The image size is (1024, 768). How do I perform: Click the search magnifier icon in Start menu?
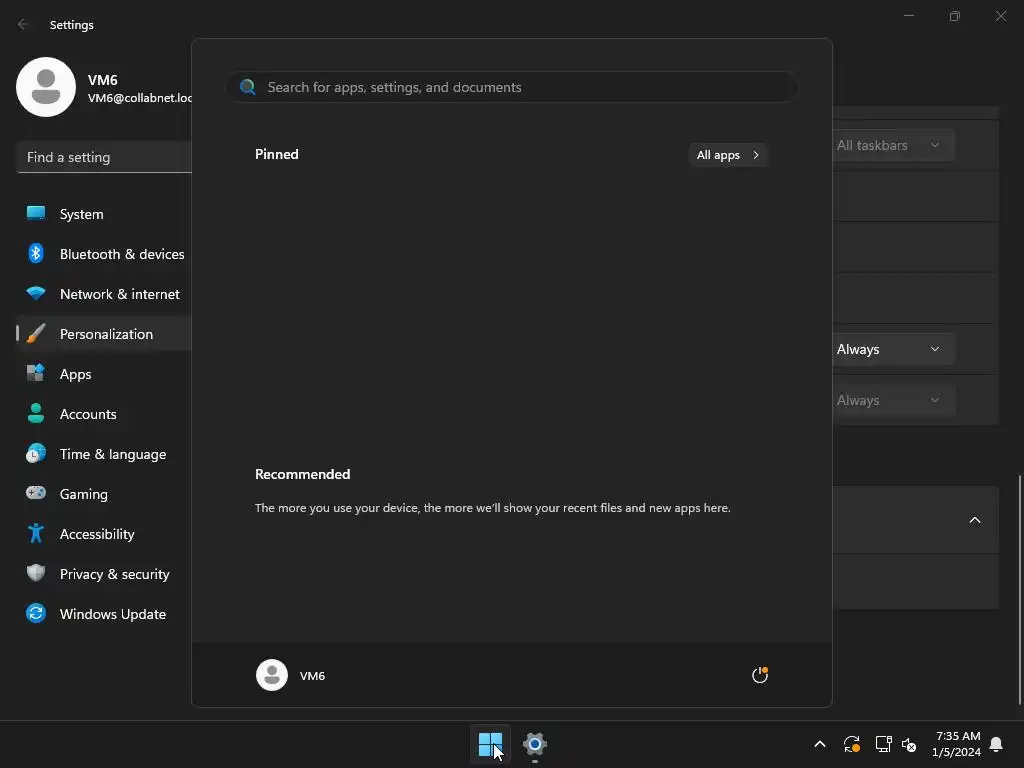[248, 87]
